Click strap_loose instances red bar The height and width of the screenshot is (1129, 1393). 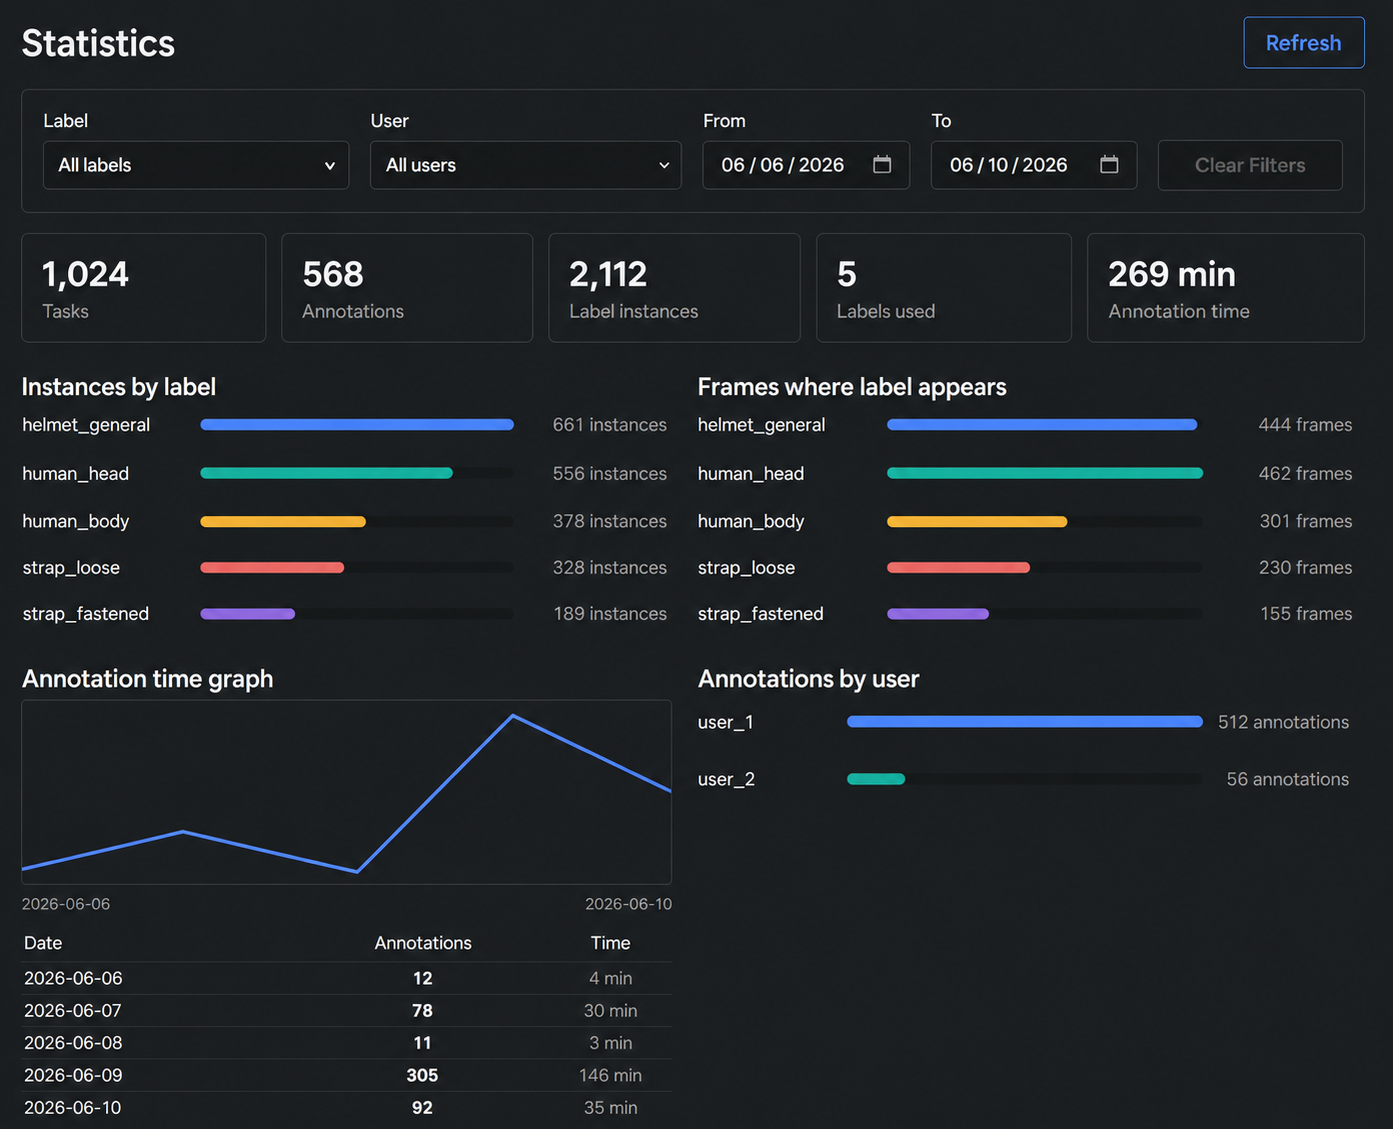[272, 567]
